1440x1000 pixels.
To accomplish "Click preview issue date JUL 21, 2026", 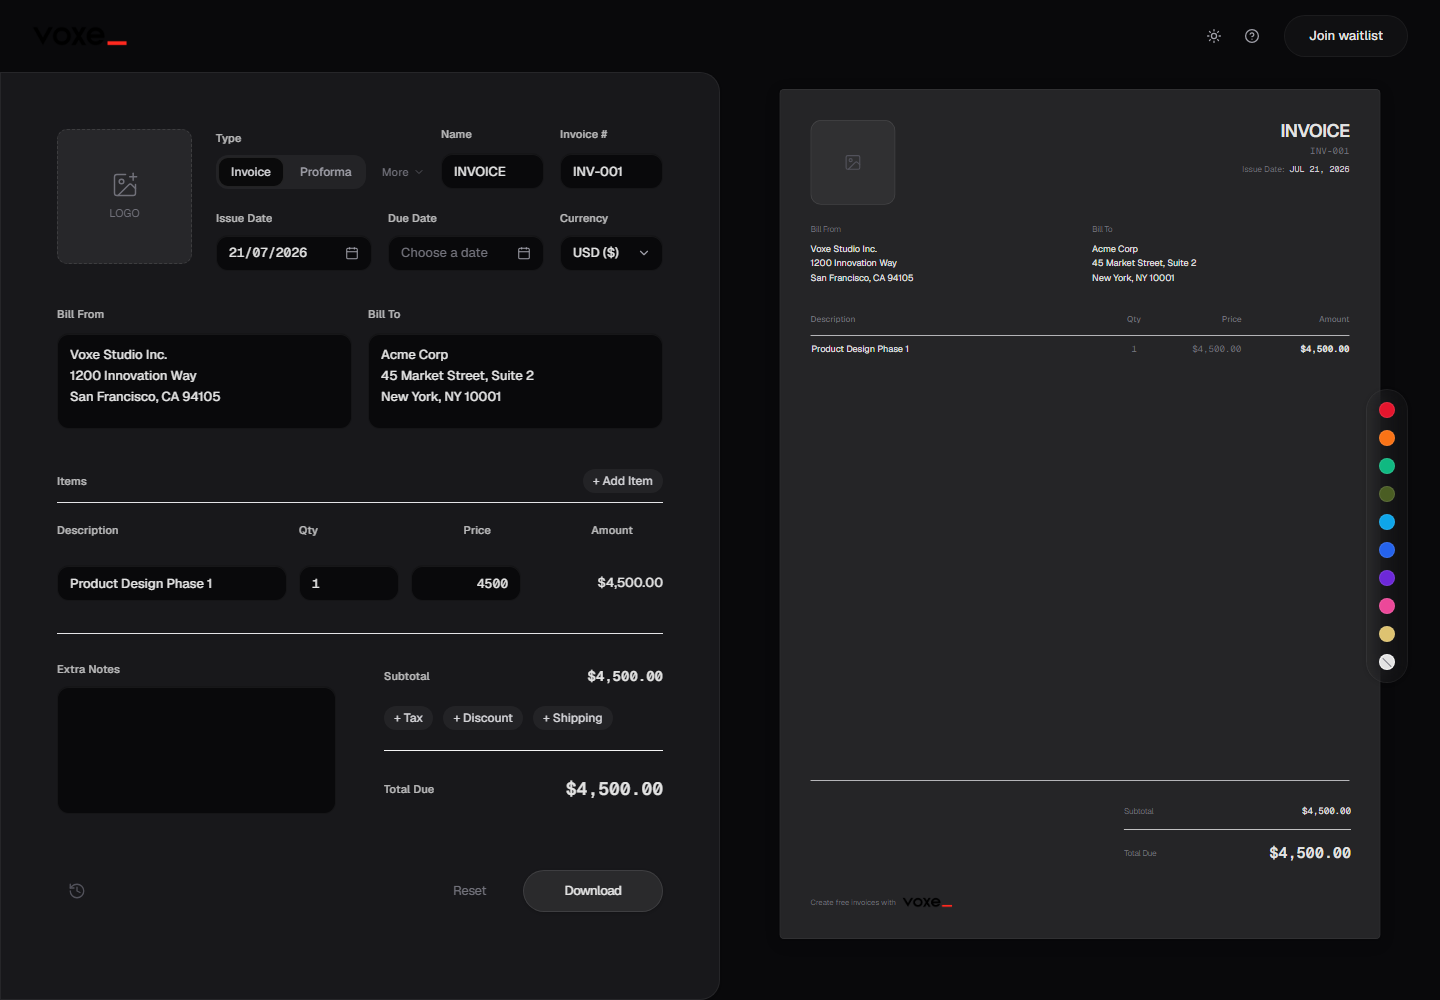I will click(x=1319, y=170).
